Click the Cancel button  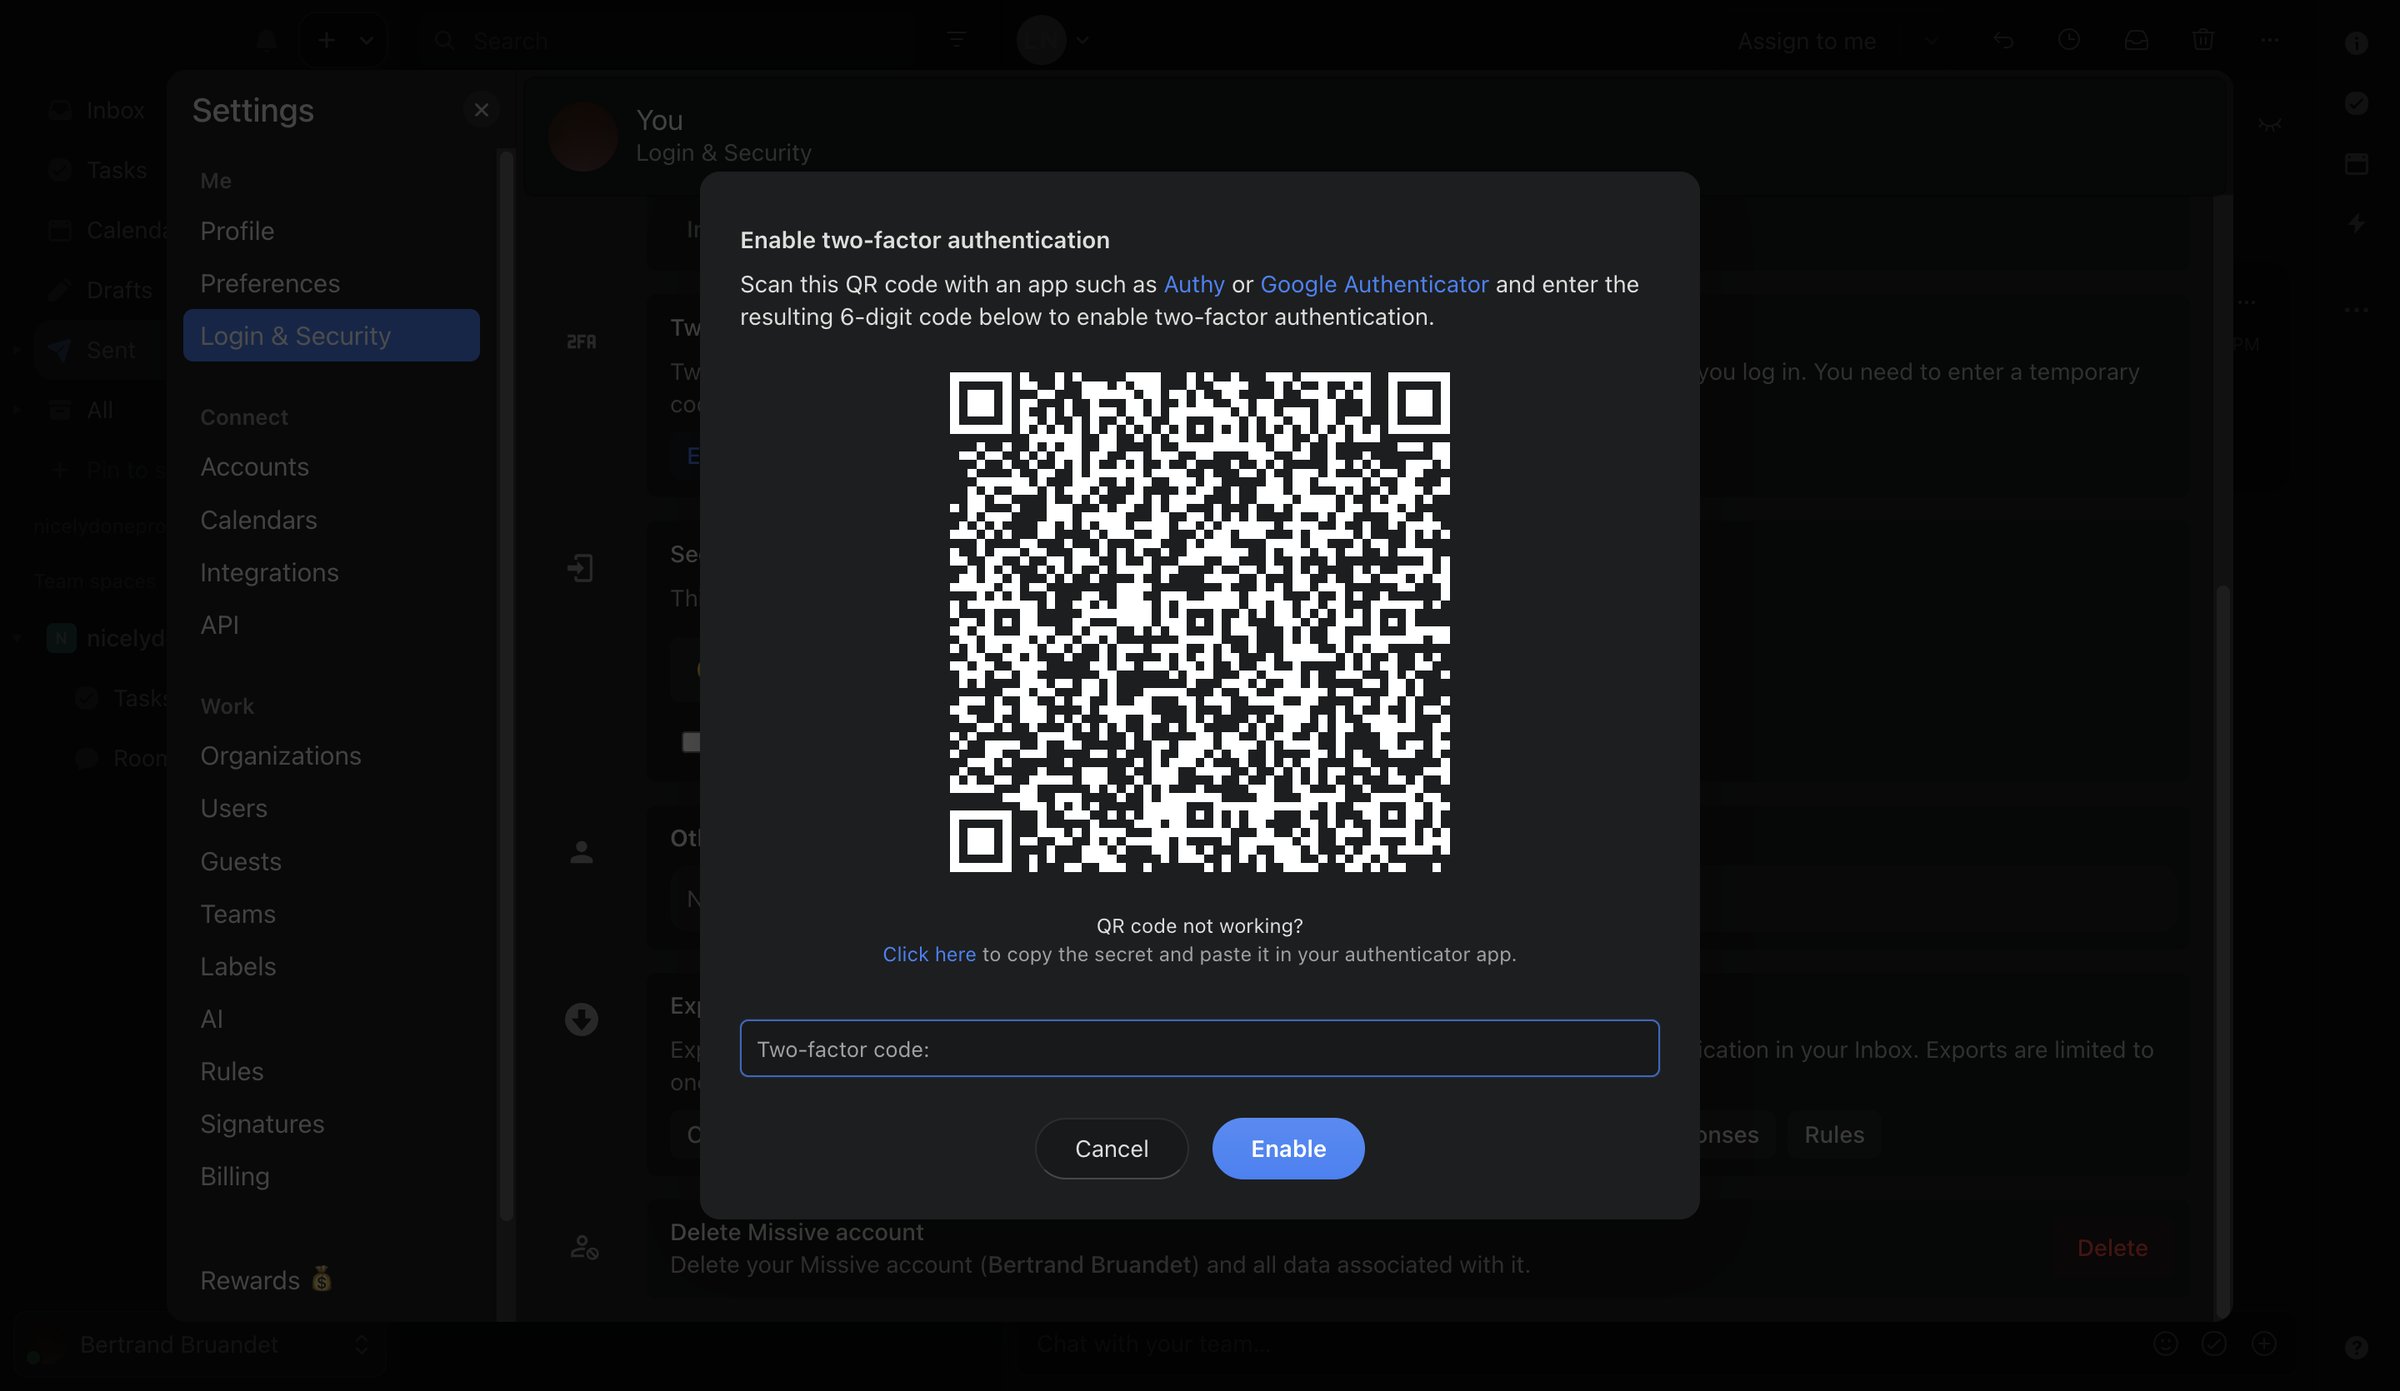point(1111,1149)
